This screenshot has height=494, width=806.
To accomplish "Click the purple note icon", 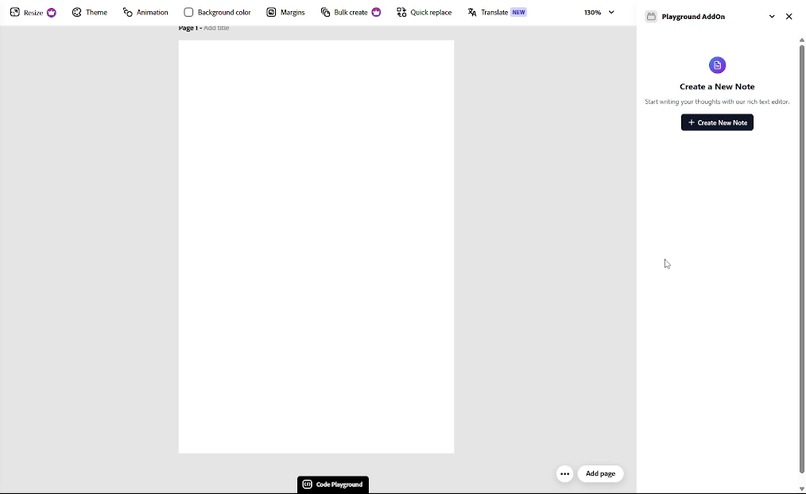I will 717,65.
